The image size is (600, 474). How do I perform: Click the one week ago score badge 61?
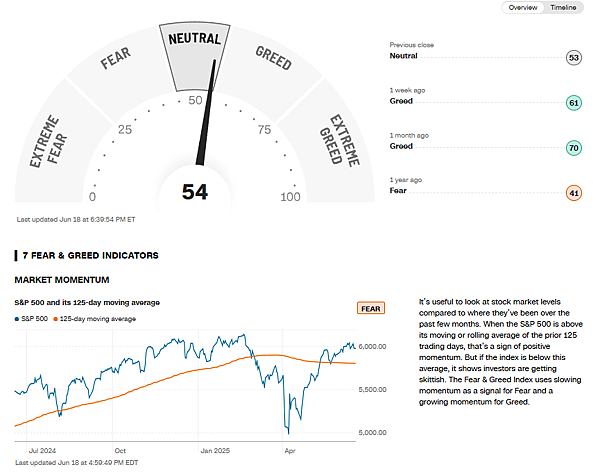pos(574,103)
